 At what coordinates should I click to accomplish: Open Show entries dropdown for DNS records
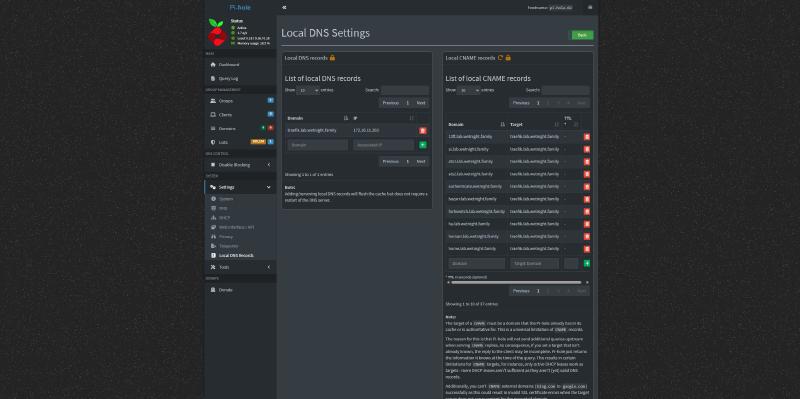(x=308, y=90)
